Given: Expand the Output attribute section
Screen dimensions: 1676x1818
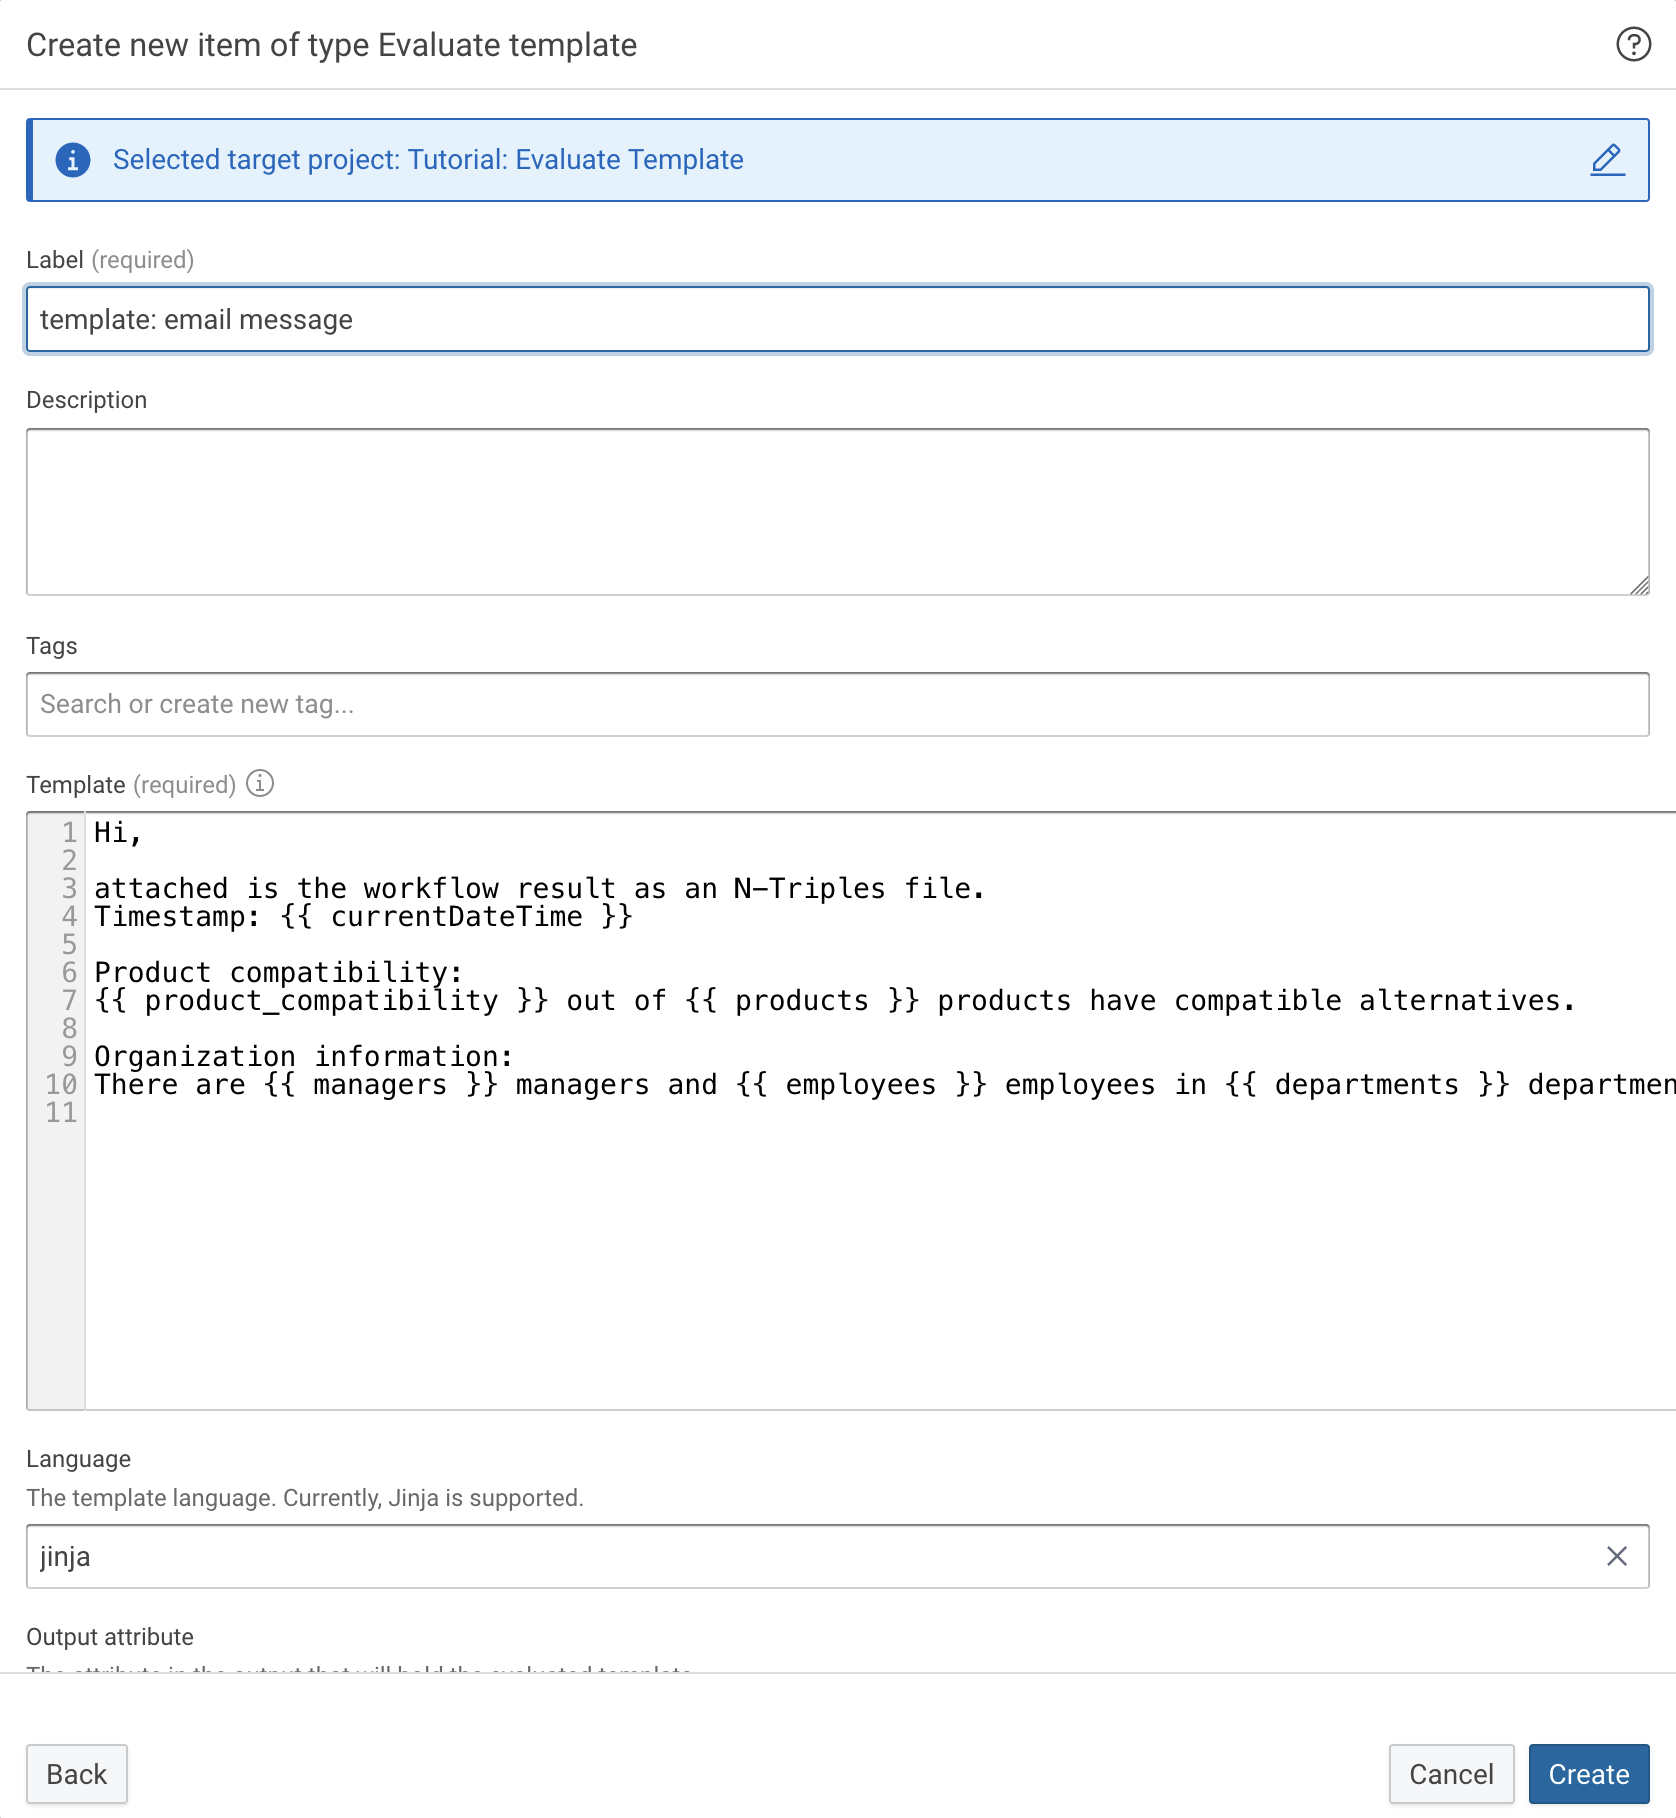Looking at the screenshot, I should pyautogui.click(x=110, y=1637).
